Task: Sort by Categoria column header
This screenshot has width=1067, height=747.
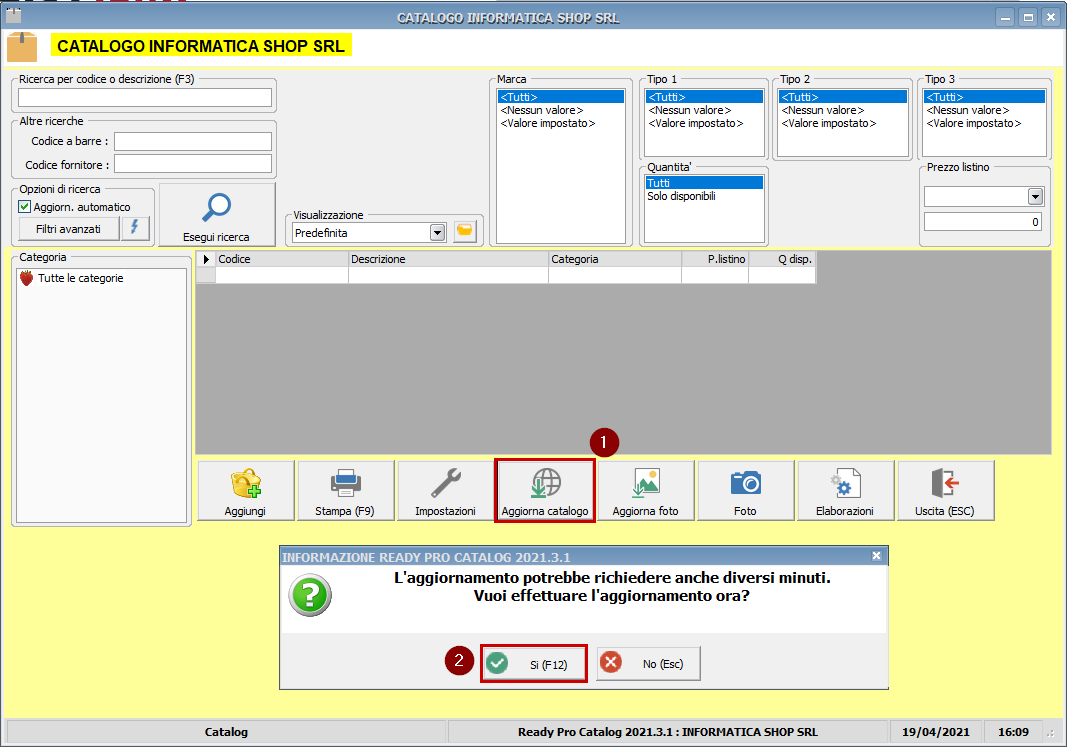Action: [615, 259]
